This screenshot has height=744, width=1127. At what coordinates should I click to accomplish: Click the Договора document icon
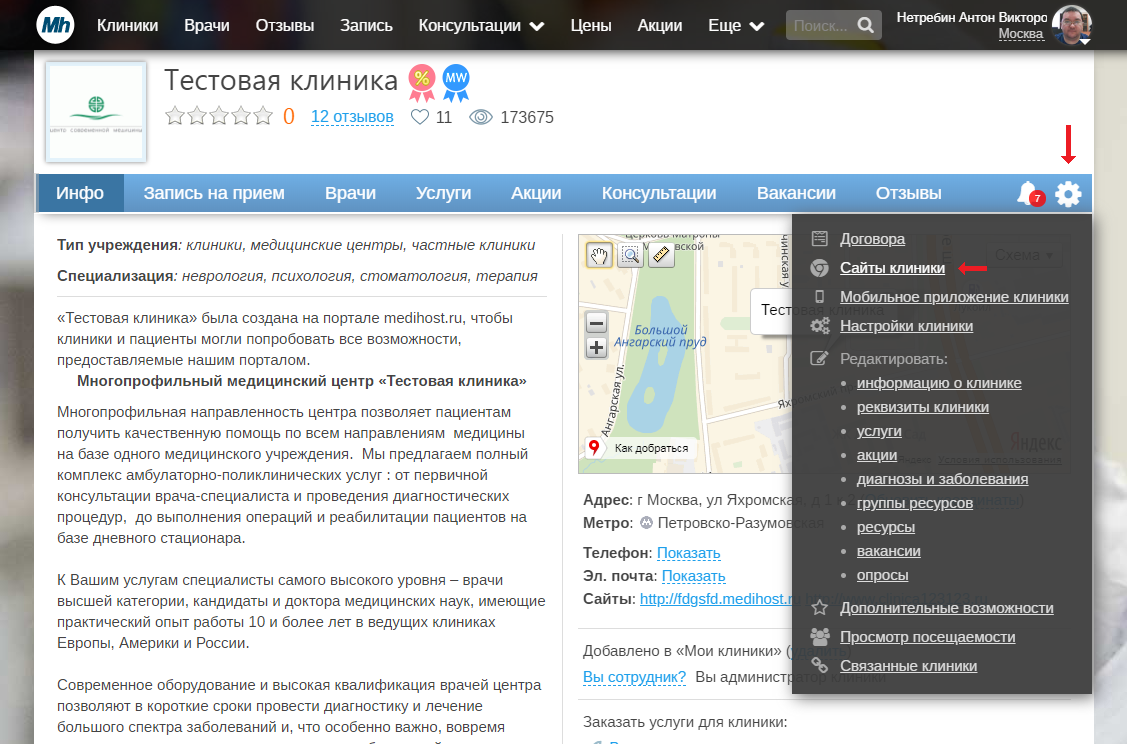819,239
